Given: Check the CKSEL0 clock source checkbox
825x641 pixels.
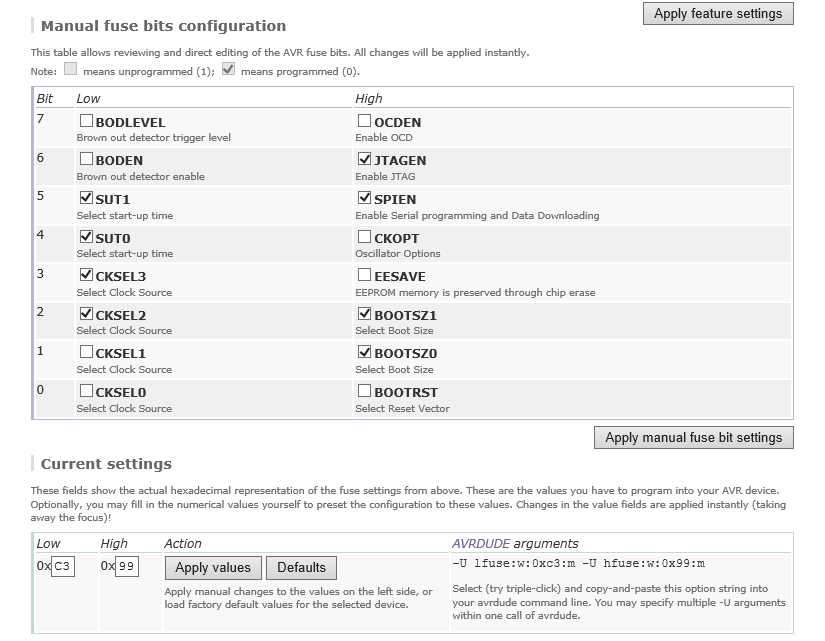Looking at the screenshot, I should coord(86,391).
